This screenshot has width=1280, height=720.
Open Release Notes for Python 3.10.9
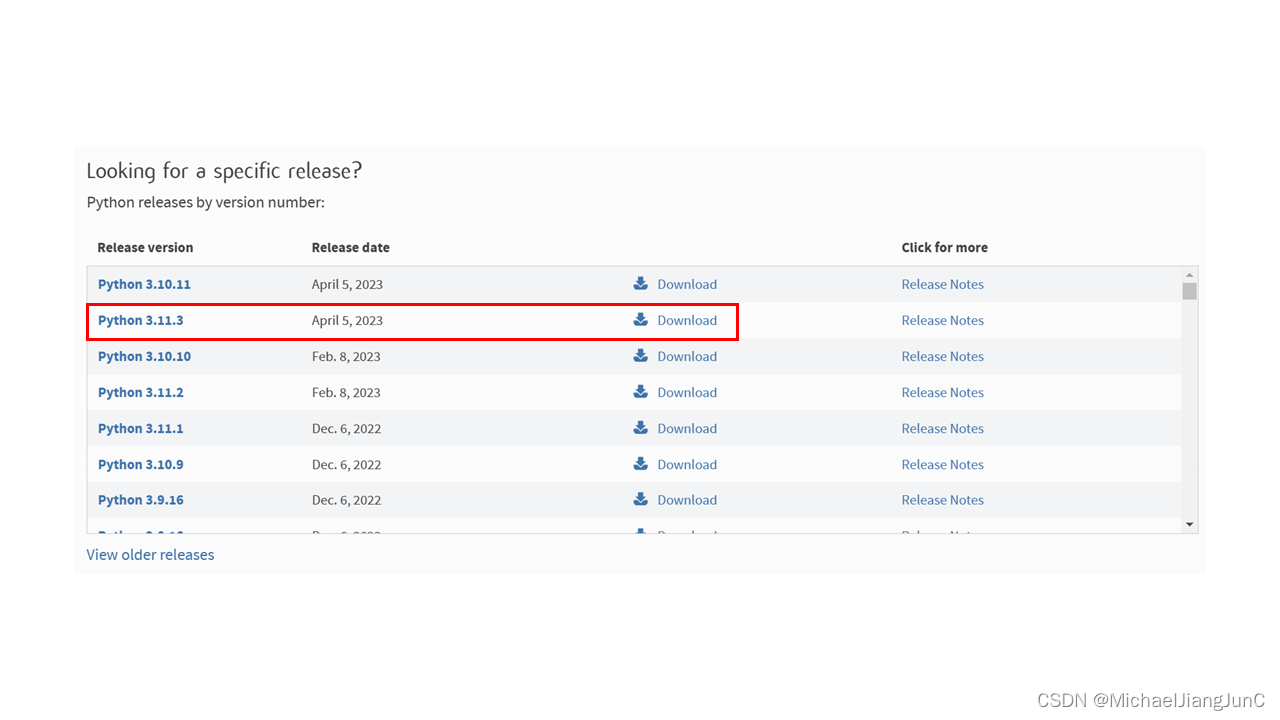(x=942, y=464)
